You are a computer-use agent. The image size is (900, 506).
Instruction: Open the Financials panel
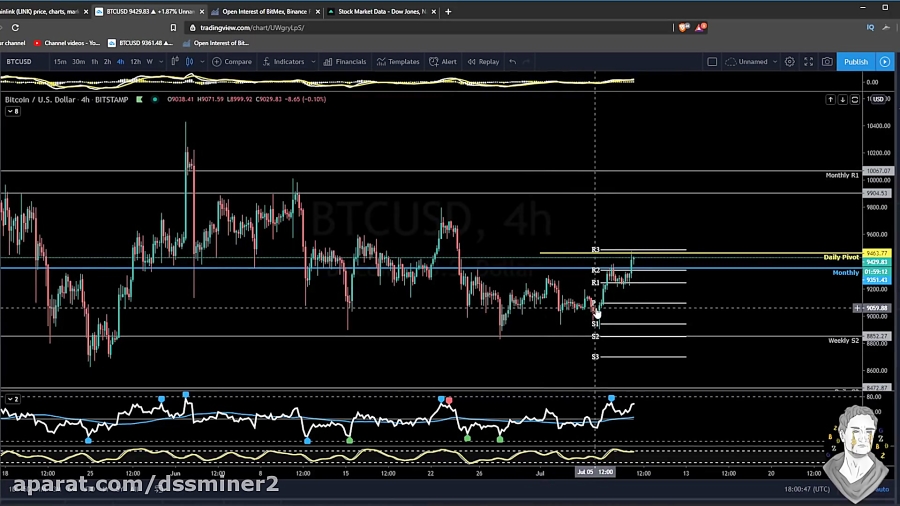click(x=345, y=62)
